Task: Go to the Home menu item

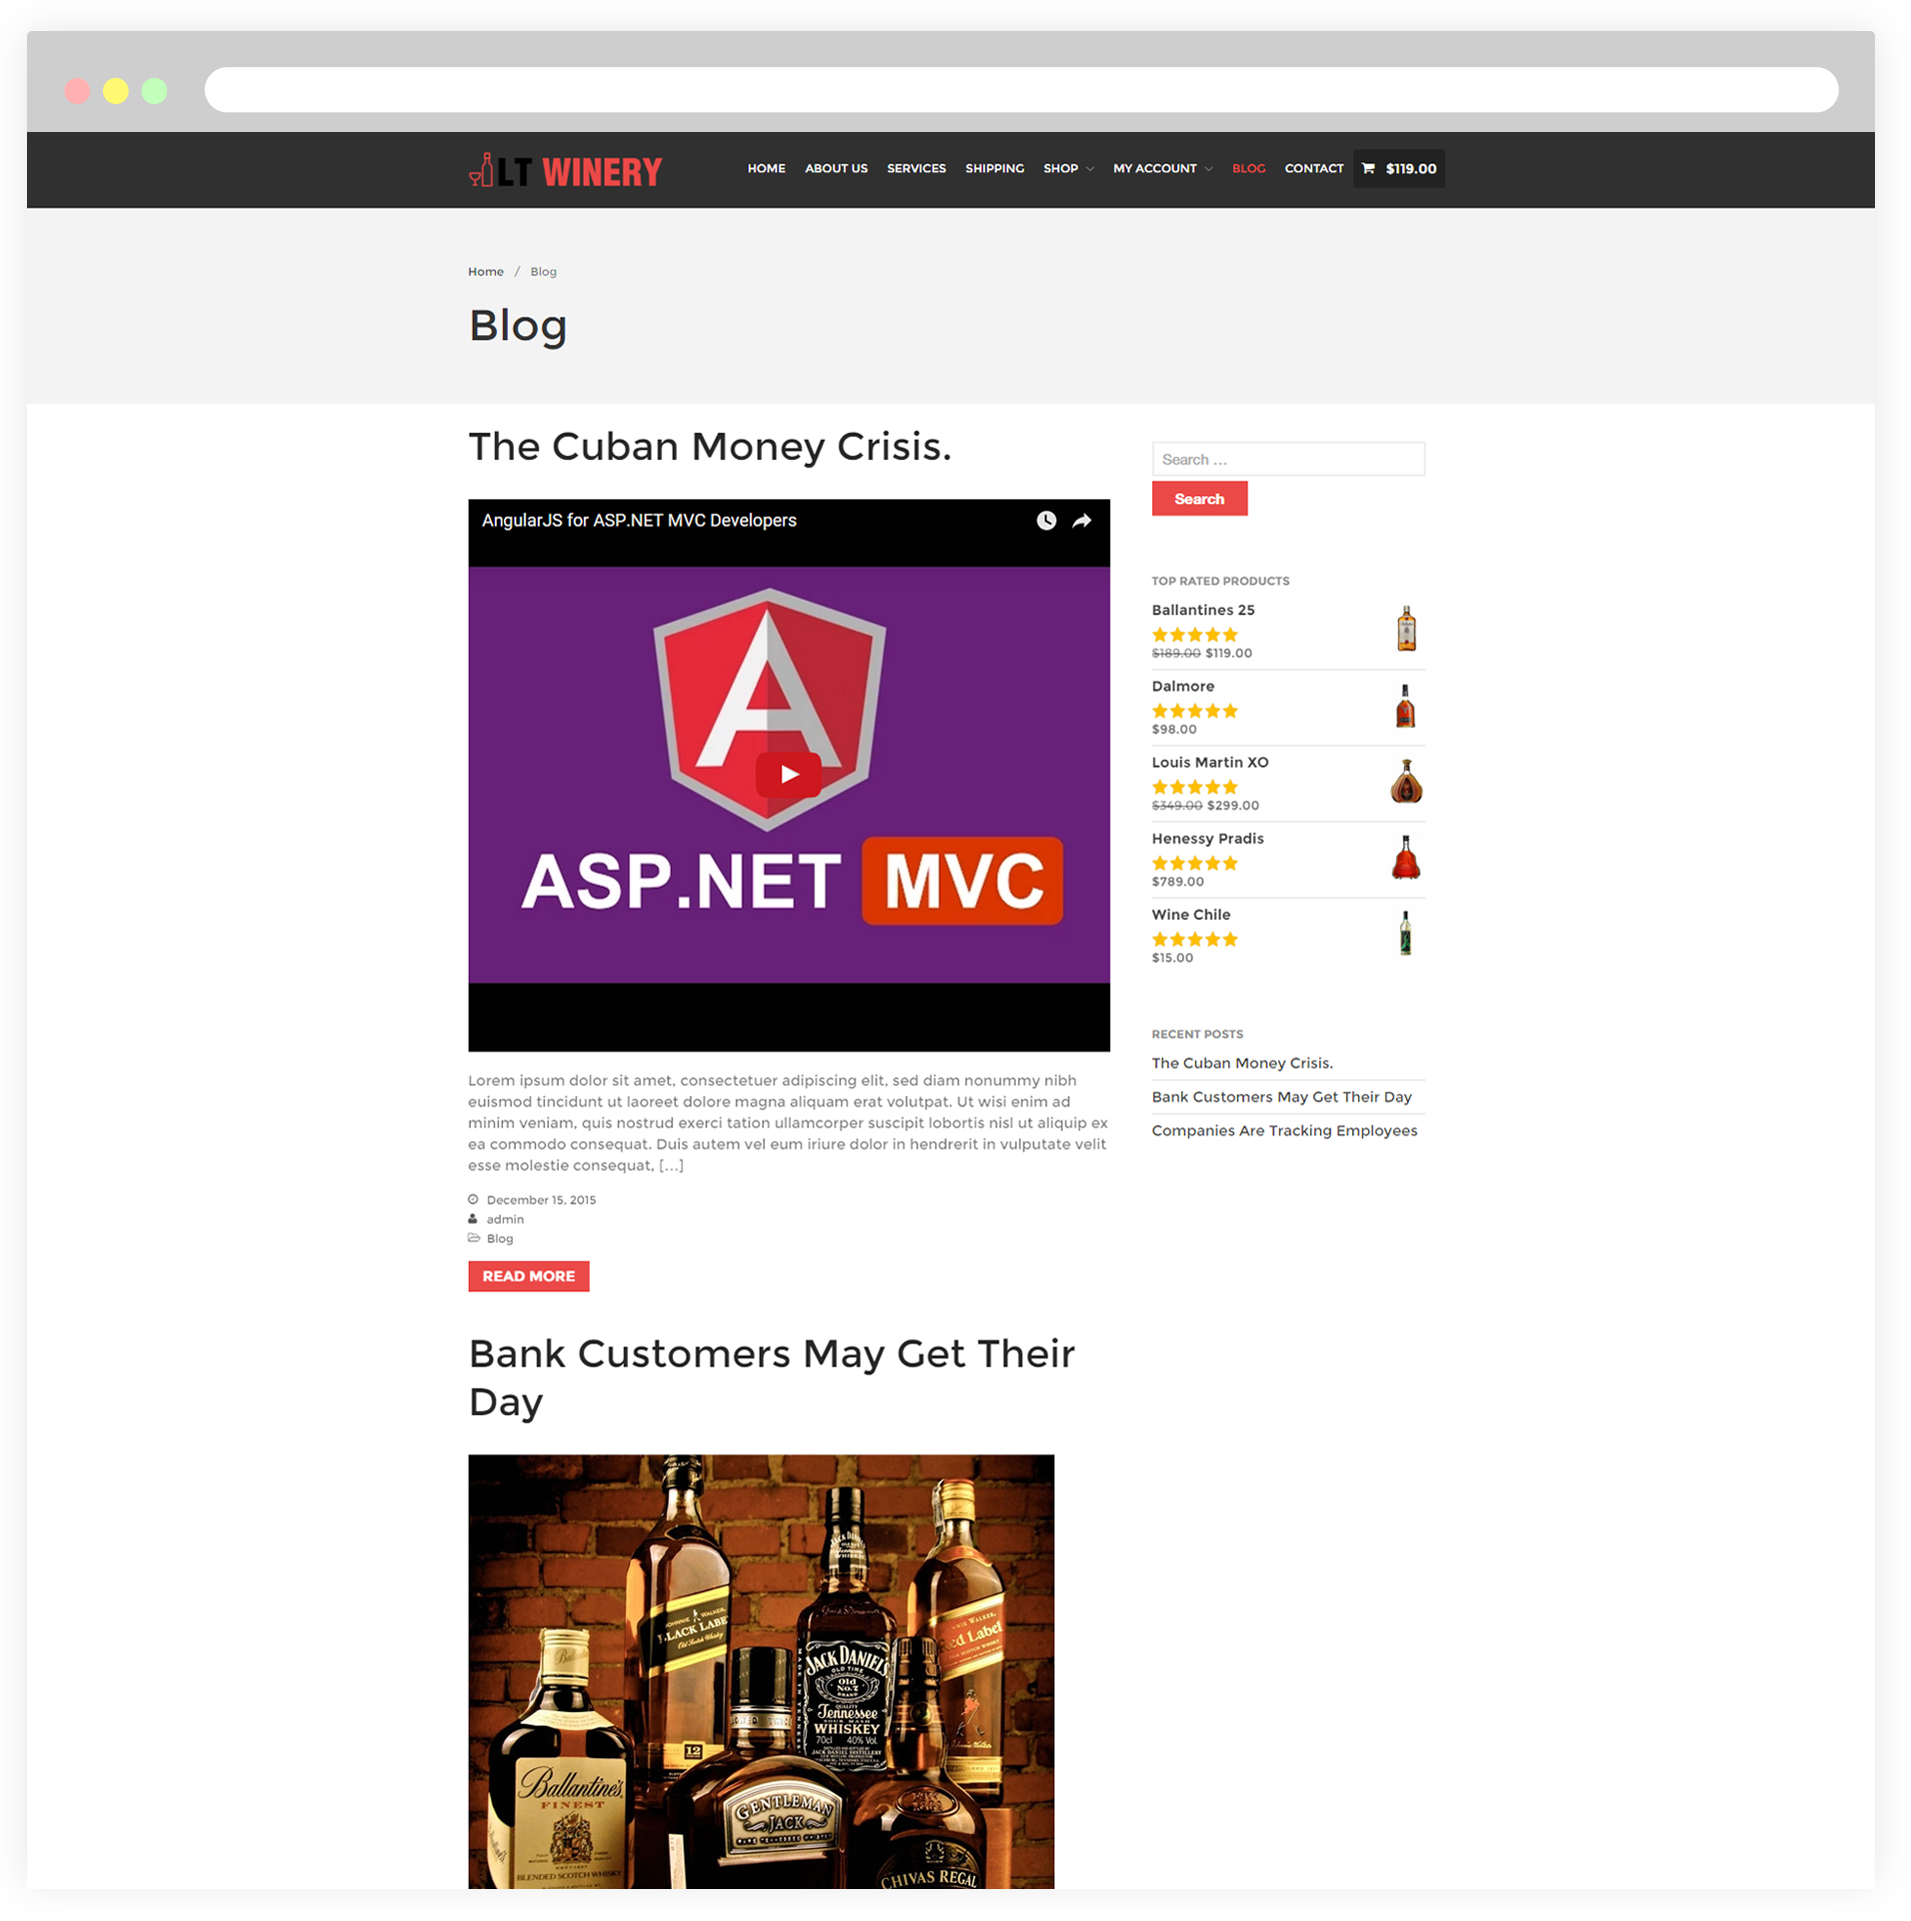Action: click(766, 168)
